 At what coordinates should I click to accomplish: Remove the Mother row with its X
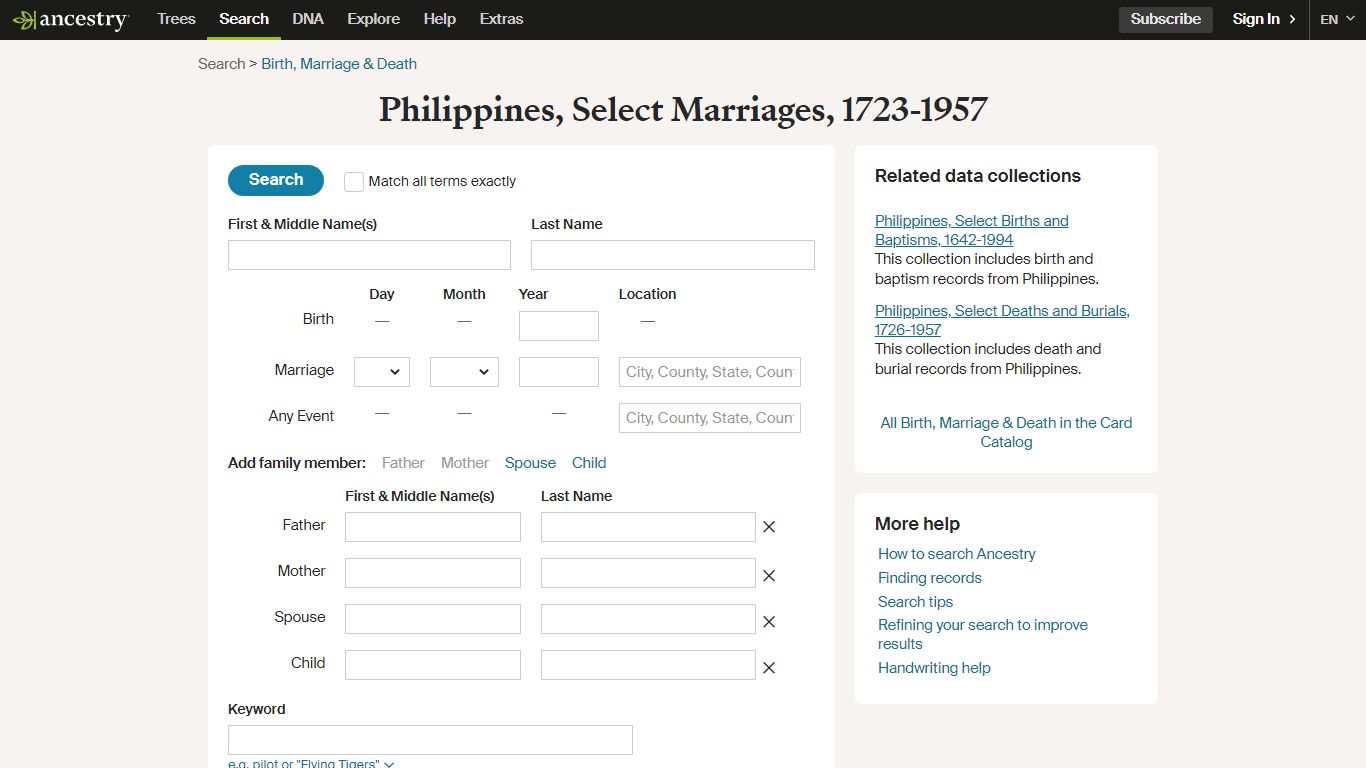[x=769, y=576]
